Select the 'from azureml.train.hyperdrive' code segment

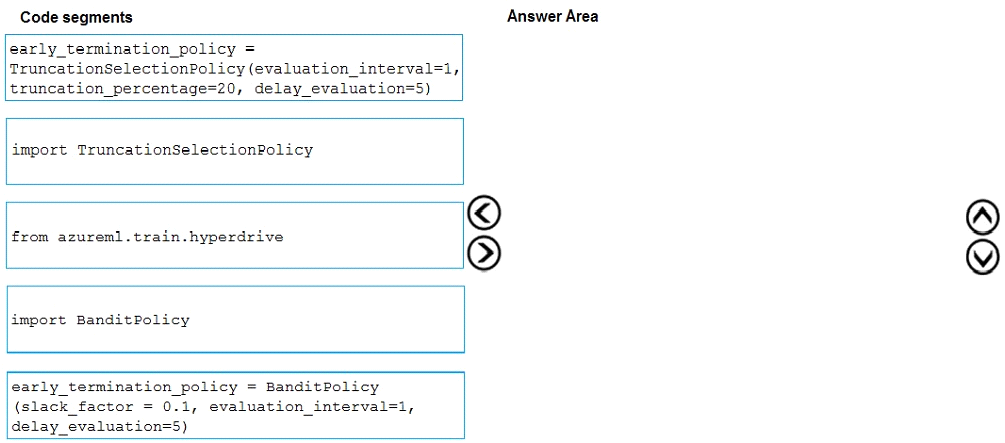tap(235, 235)
